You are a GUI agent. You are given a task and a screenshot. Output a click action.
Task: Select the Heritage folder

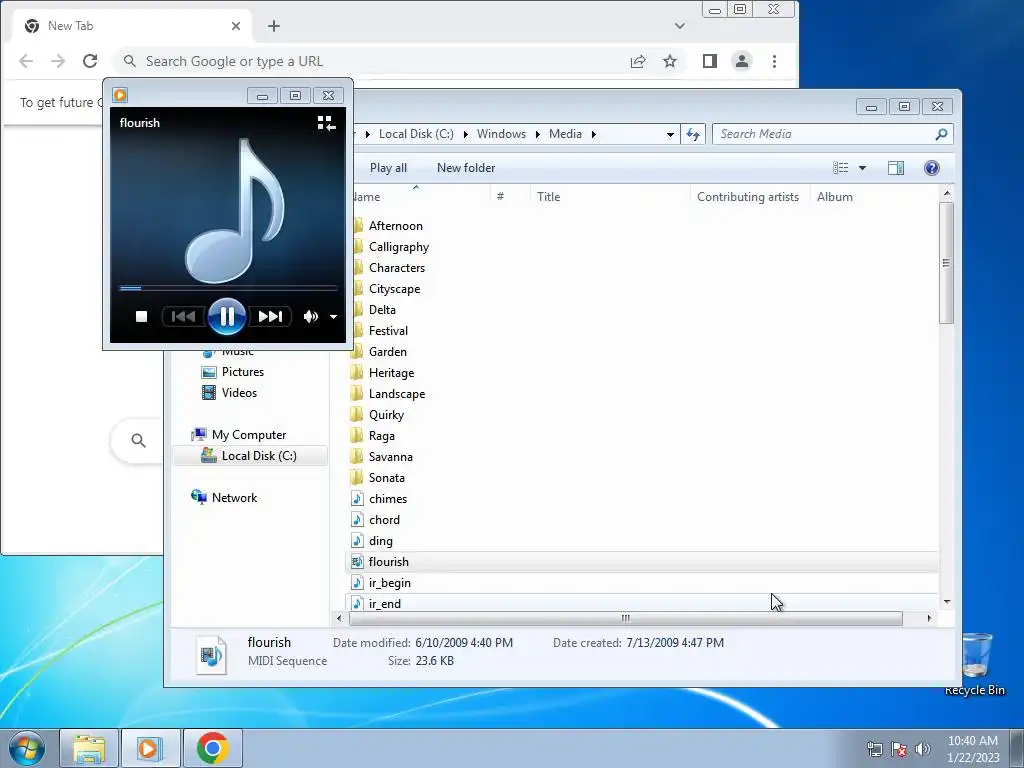tap(391, 373)
